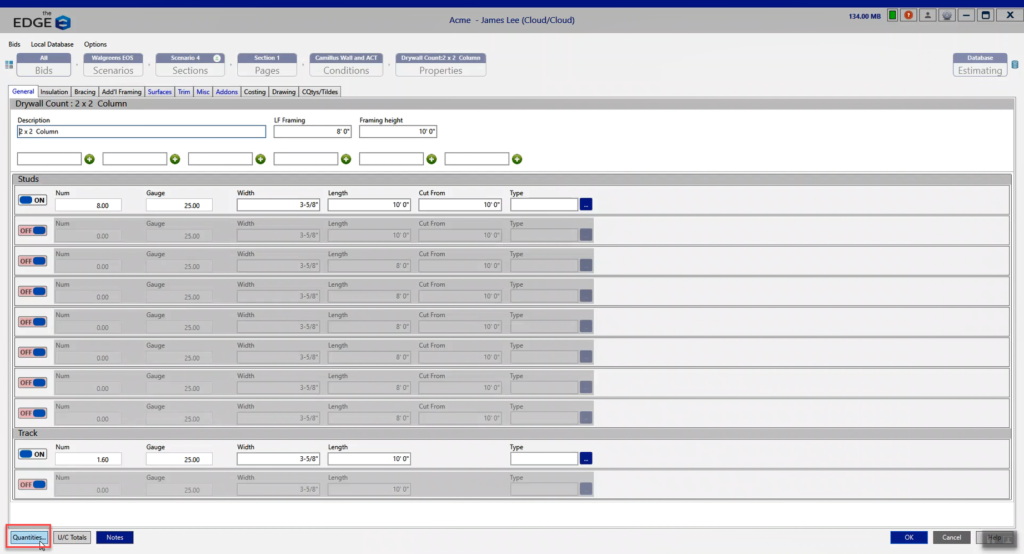Click the Description text field
Viewport: 1024px width, 554px height.
point(141,131)
